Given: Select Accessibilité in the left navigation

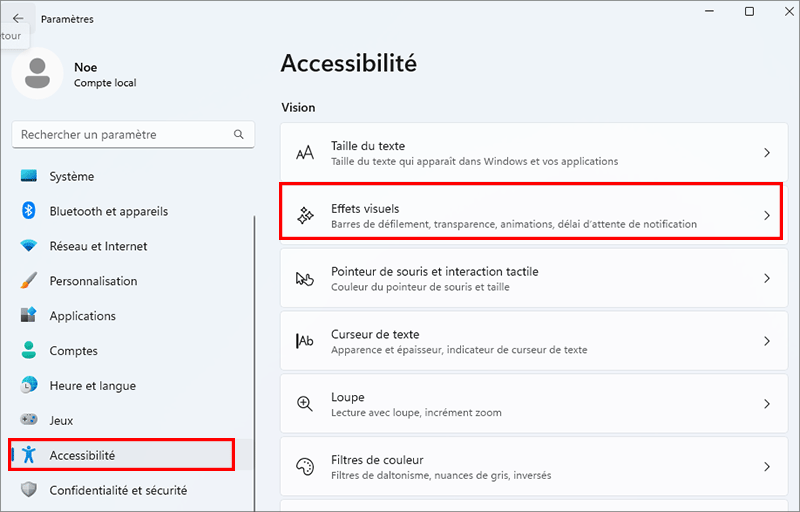Looking at the screenshot, I should pos(82,455).
